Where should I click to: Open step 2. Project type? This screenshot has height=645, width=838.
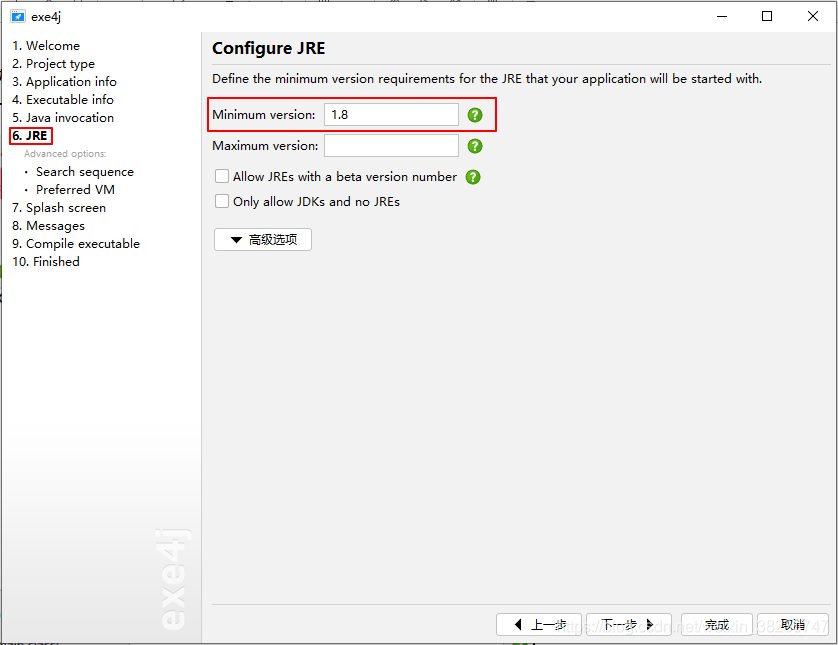(x=53, y=64)
